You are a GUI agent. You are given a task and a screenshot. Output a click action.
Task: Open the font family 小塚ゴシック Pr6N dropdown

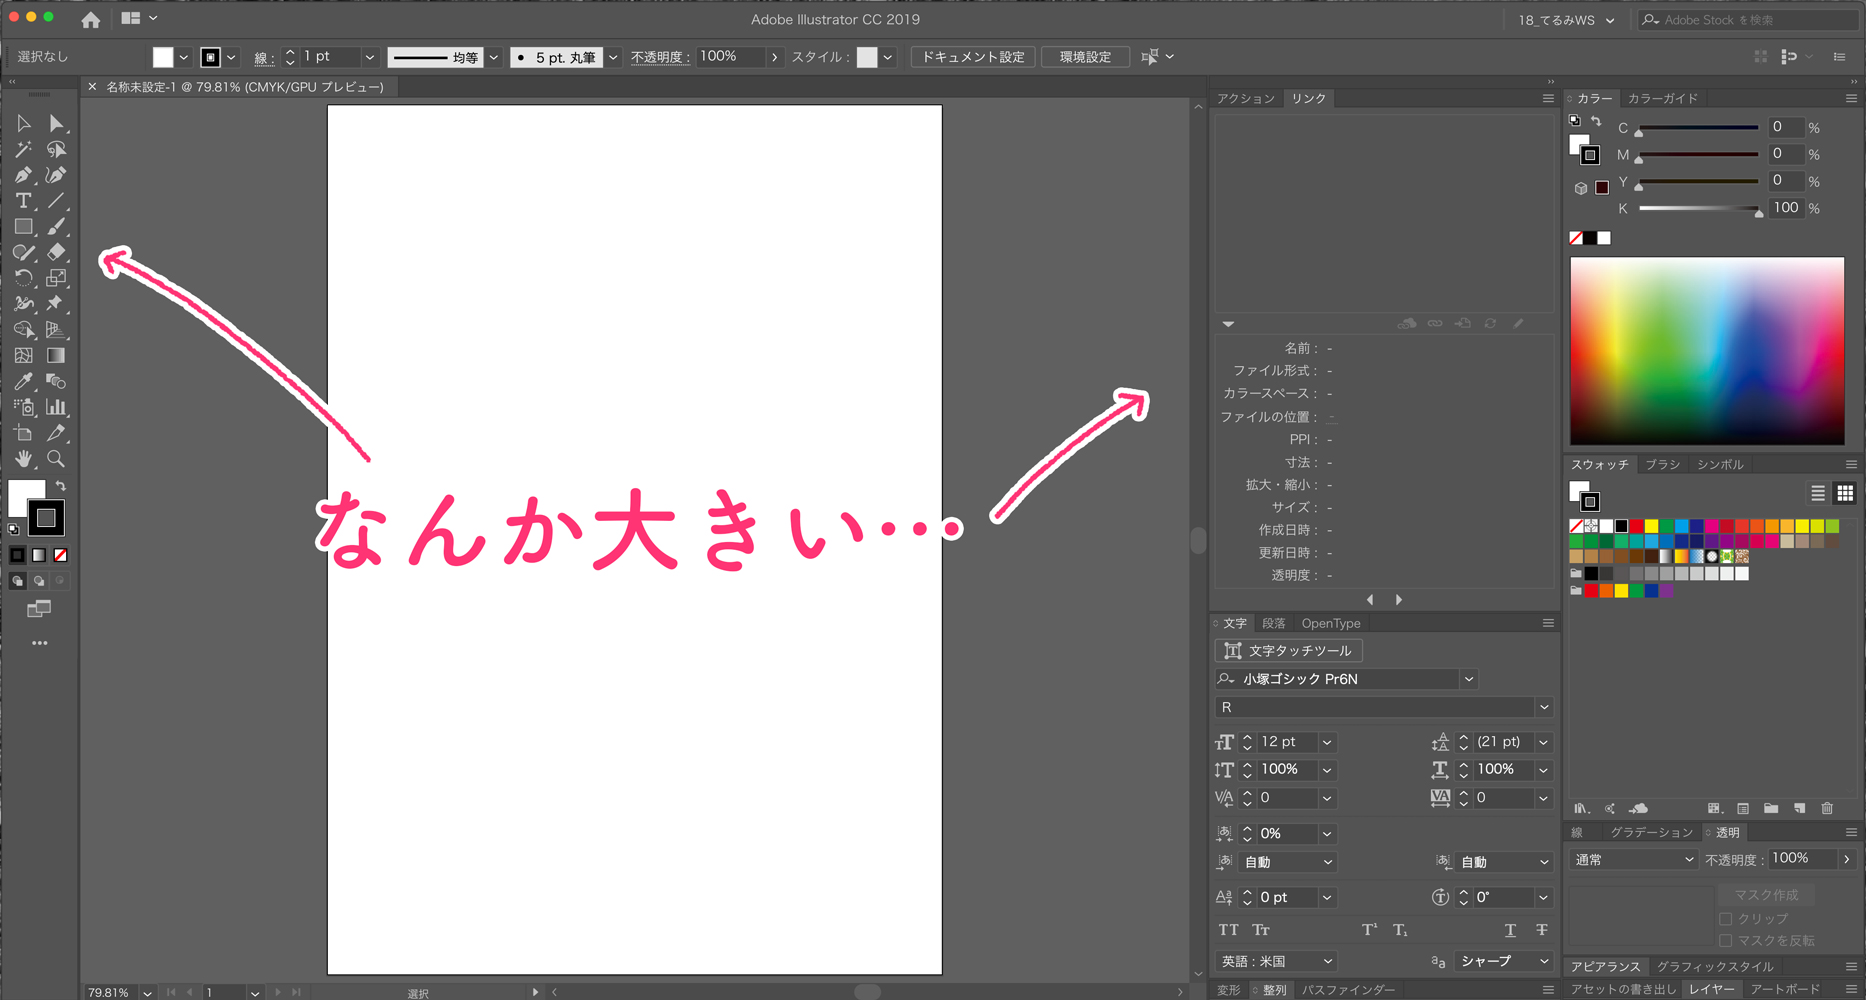tap(1469, 679)
